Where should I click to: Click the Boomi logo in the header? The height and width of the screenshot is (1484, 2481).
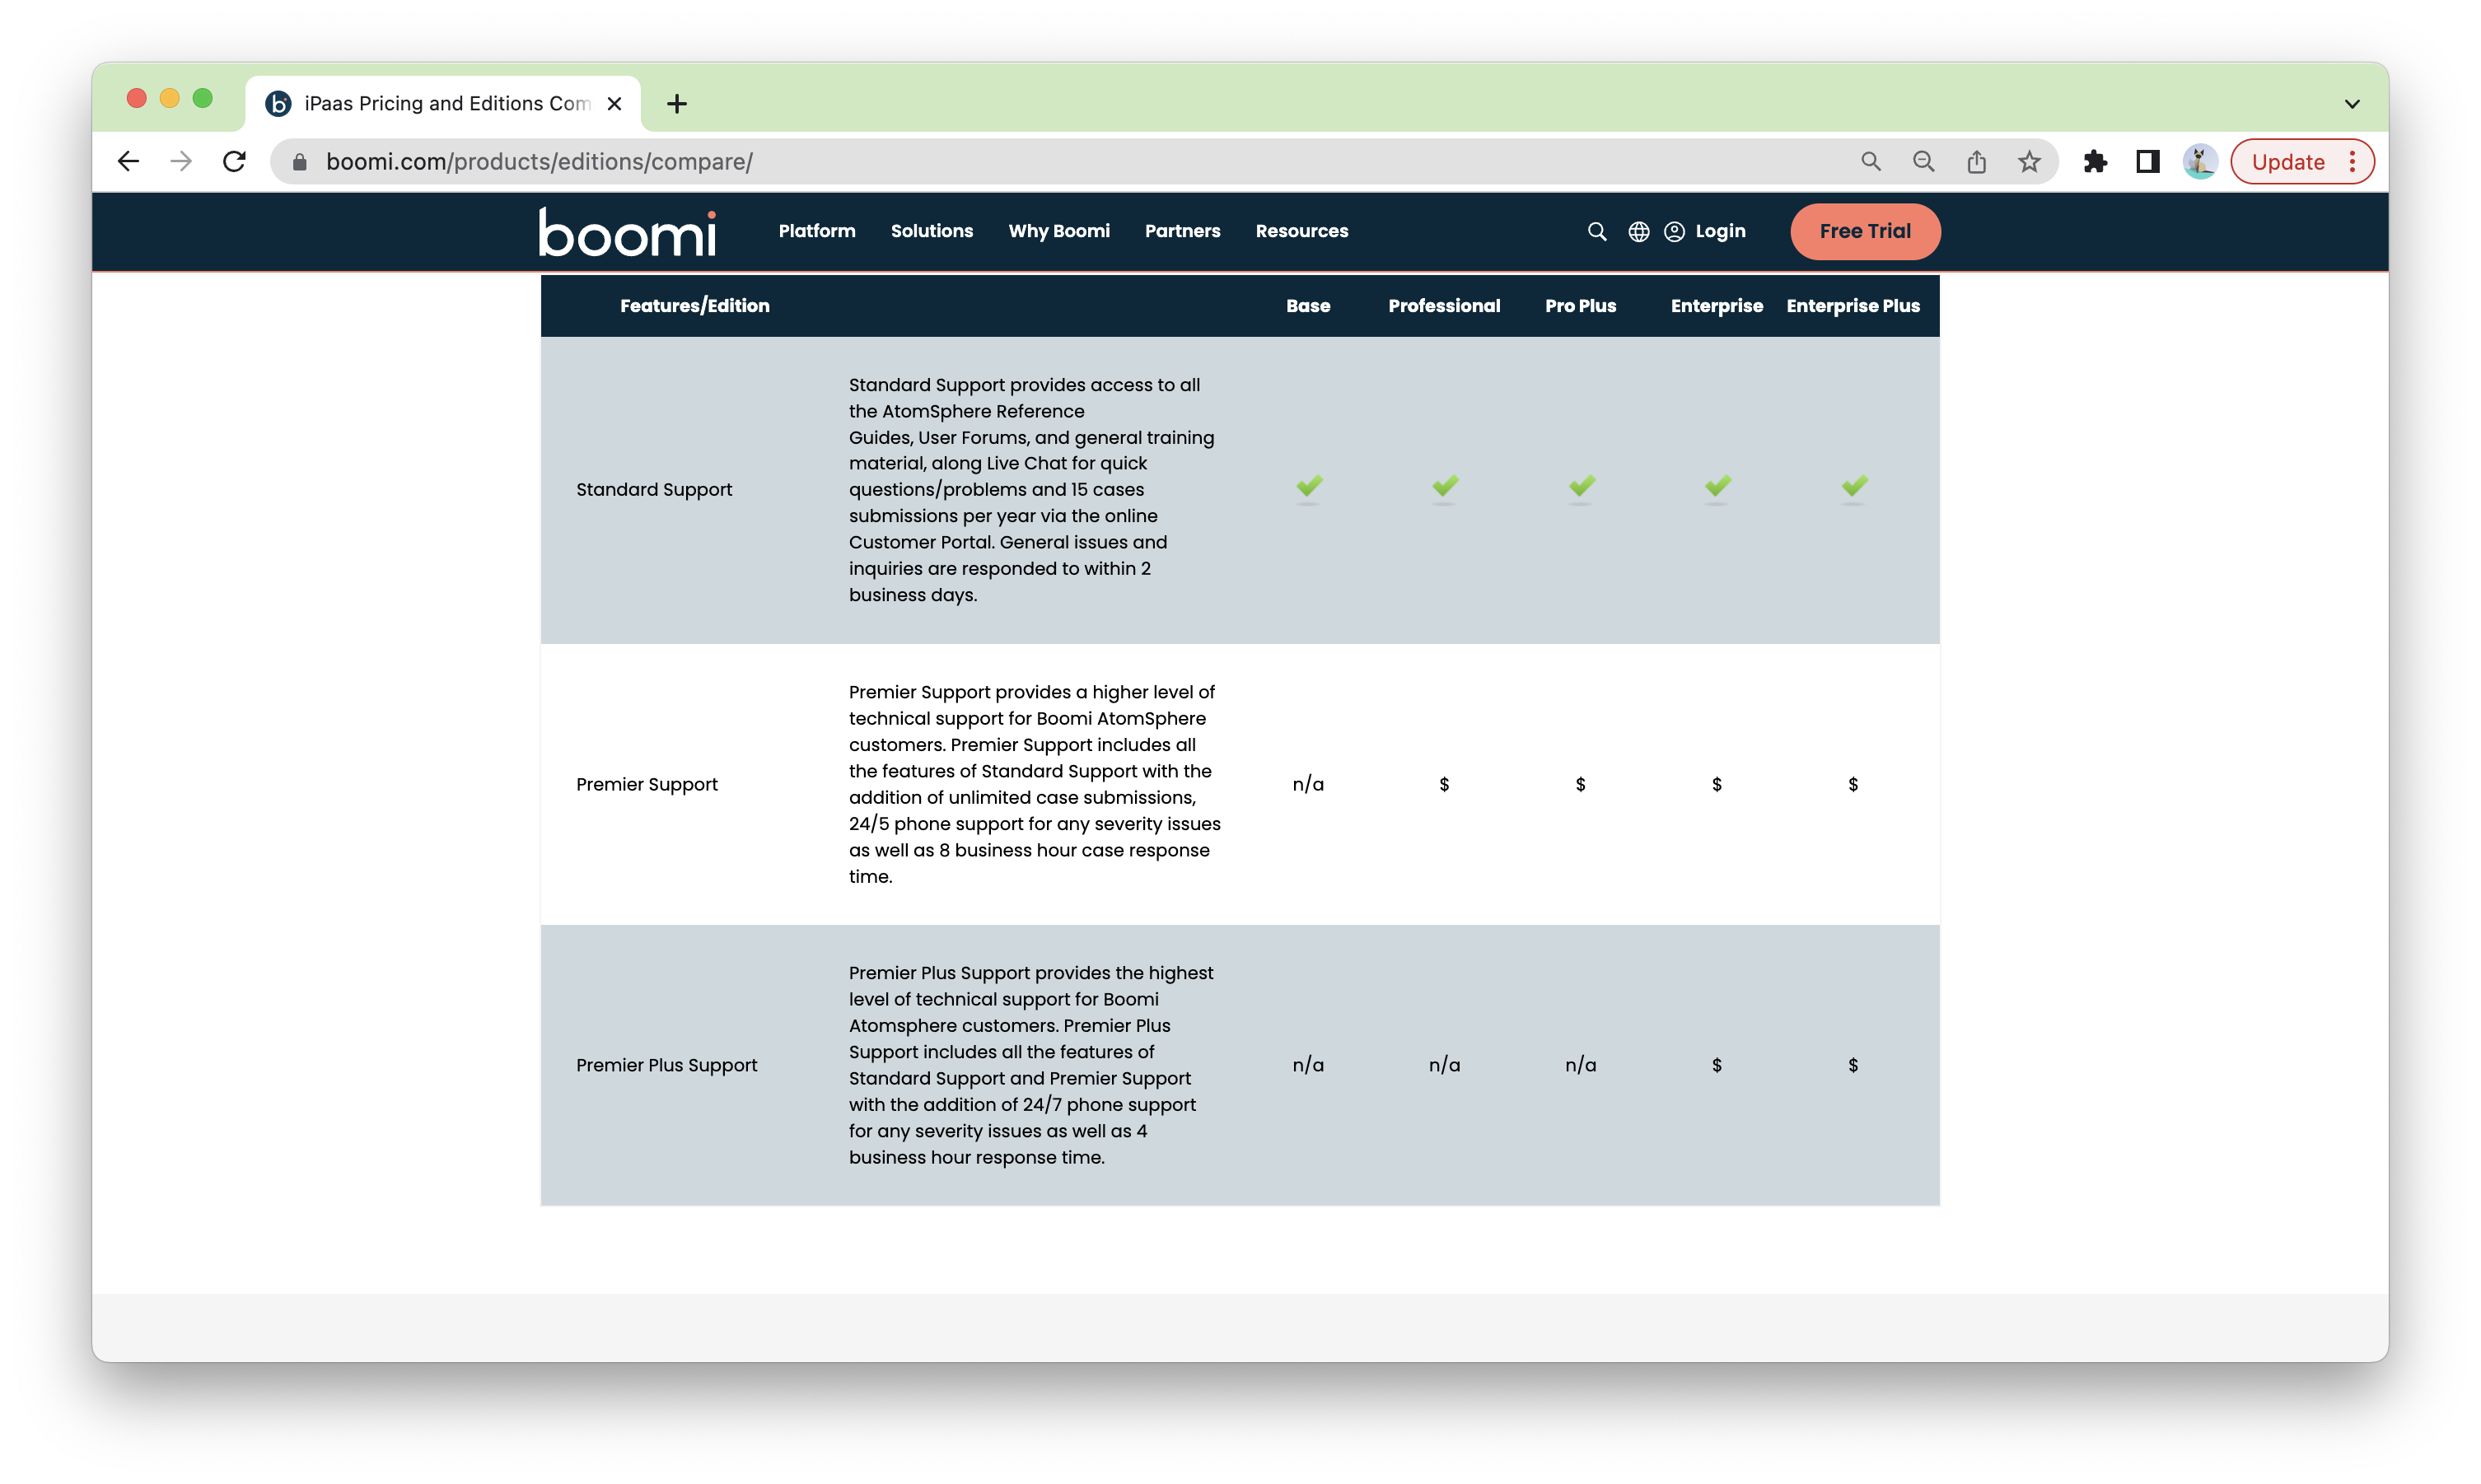pyautogui.click(x=627, y=231)
